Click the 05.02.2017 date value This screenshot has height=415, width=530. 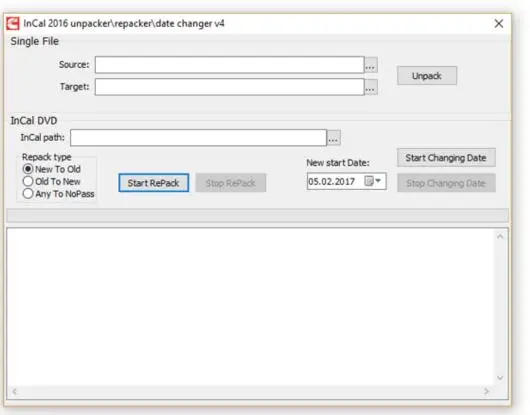pos(331,182)
